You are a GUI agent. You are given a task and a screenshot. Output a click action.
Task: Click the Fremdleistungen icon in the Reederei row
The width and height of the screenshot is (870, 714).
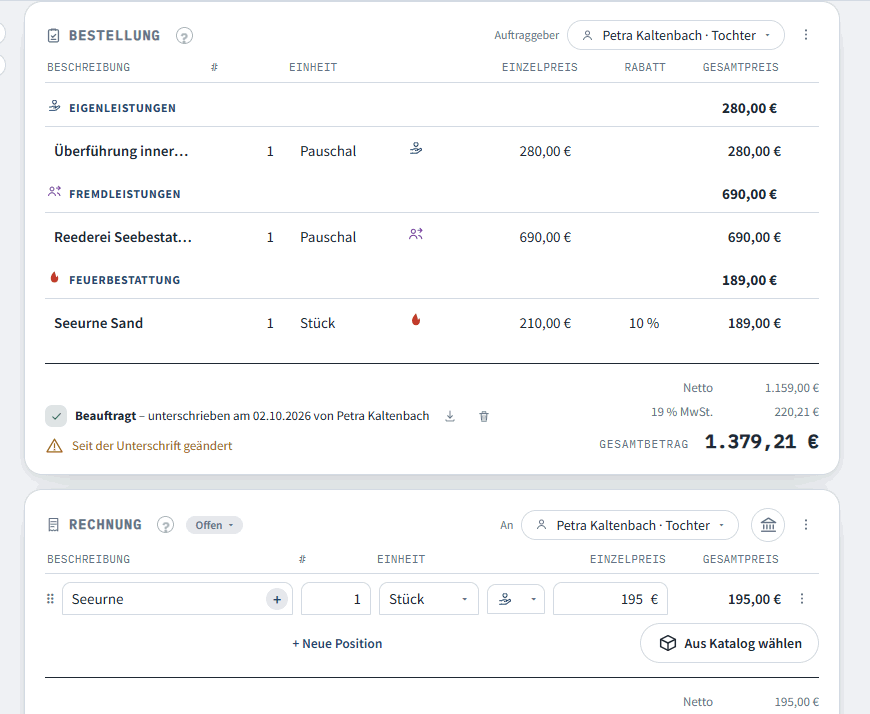[416, 234]
